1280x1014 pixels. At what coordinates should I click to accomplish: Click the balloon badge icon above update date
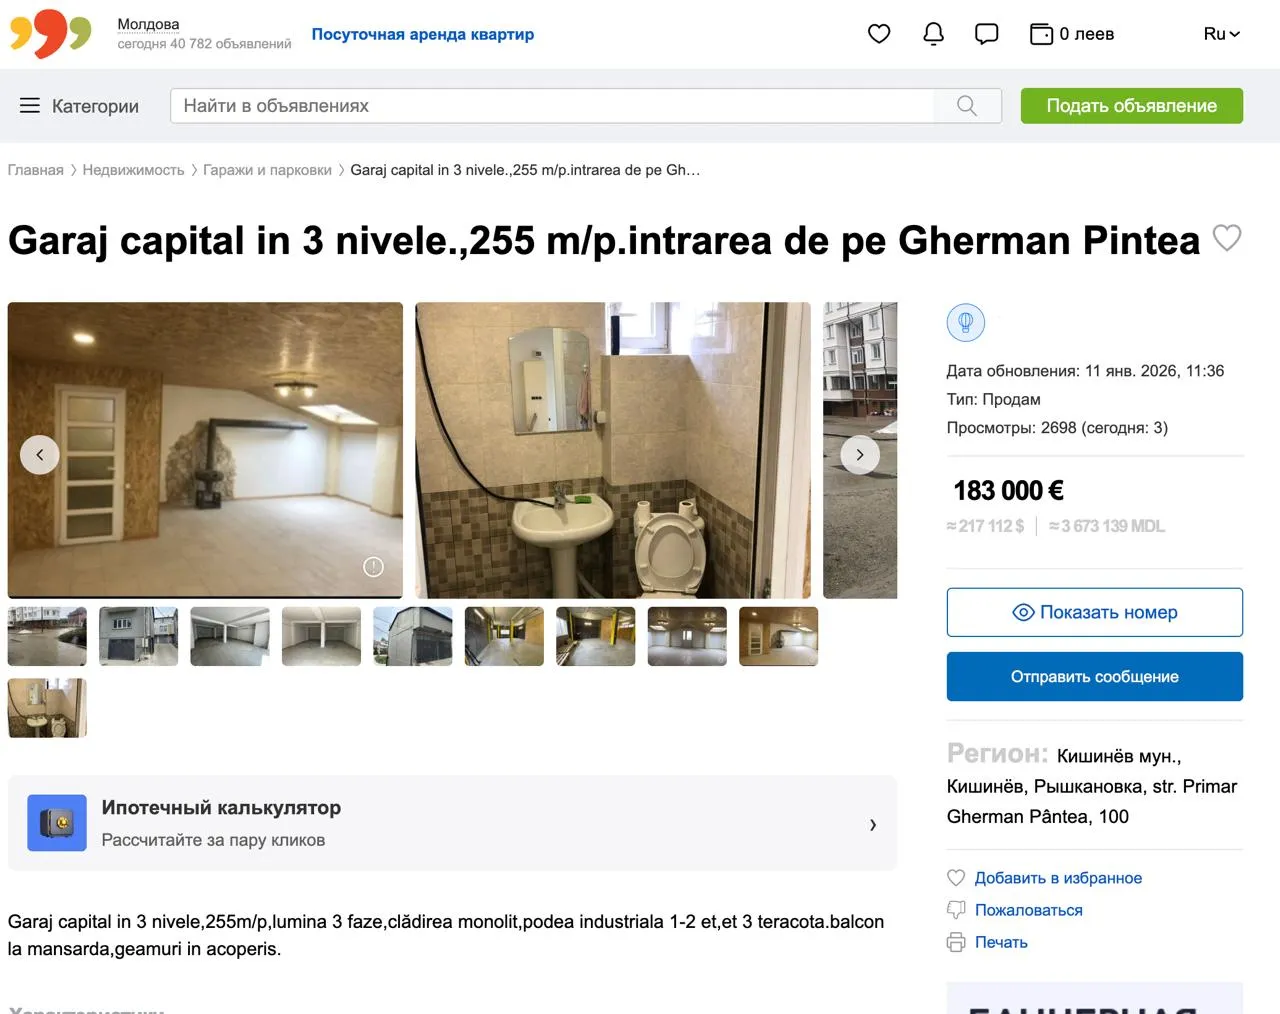966,323
